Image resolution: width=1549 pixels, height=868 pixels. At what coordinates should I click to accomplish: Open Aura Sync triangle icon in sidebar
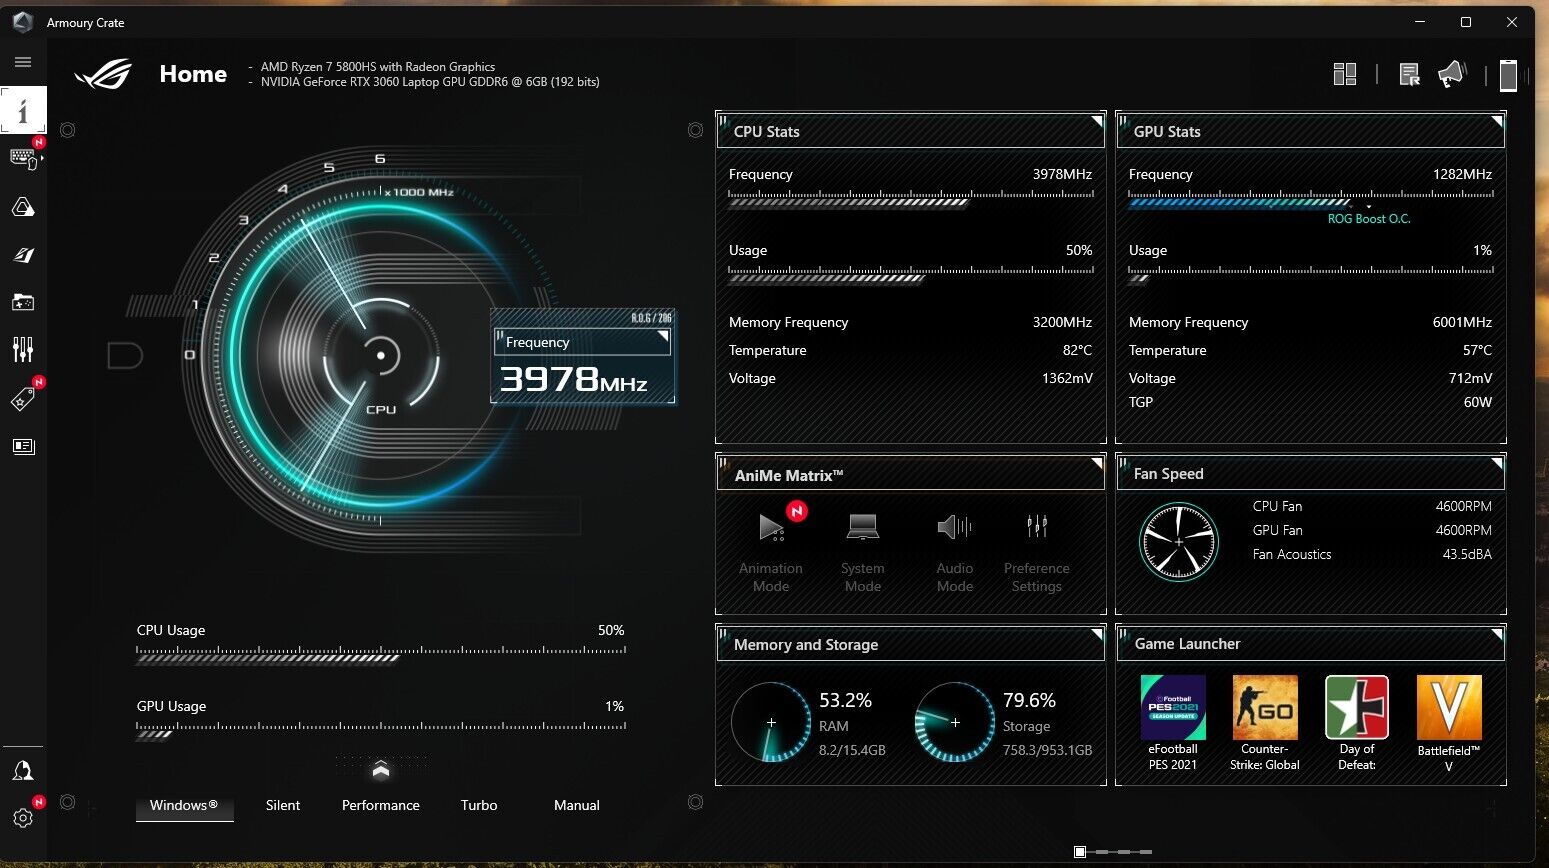click(x=23, y=207)
